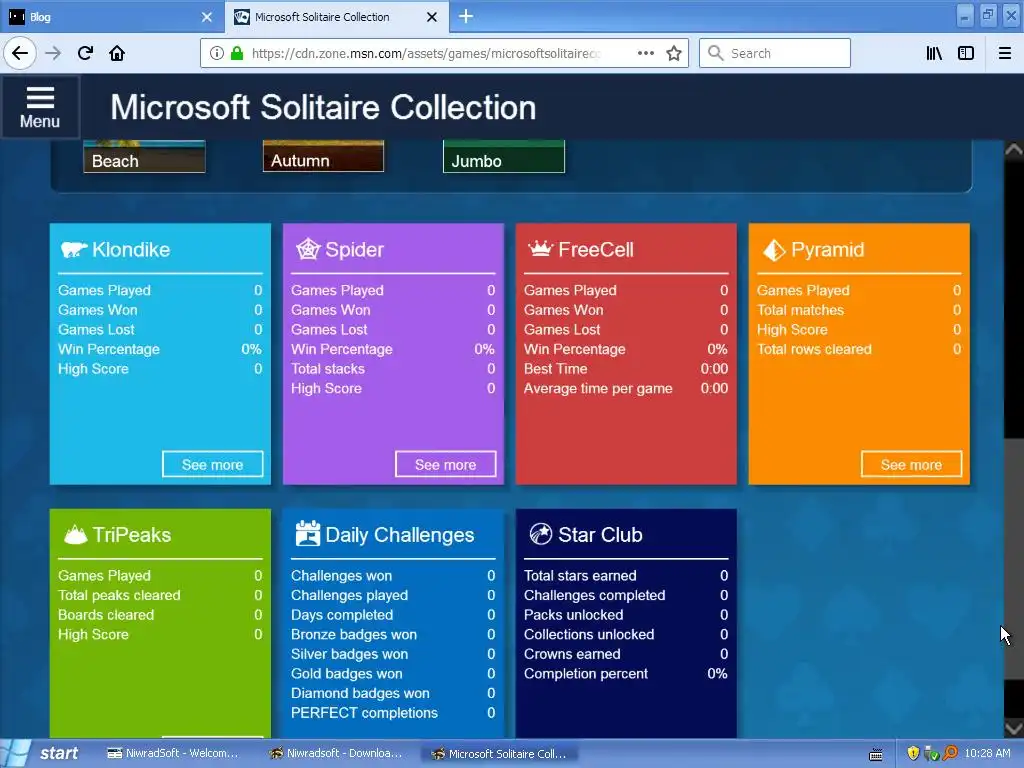Click Average time per game row

(626, 389)
